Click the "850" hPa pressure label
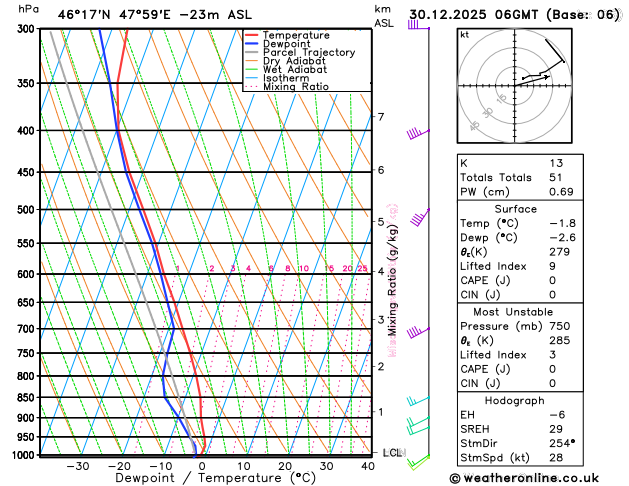Viewport: 629px width, 486px height. 28,397
